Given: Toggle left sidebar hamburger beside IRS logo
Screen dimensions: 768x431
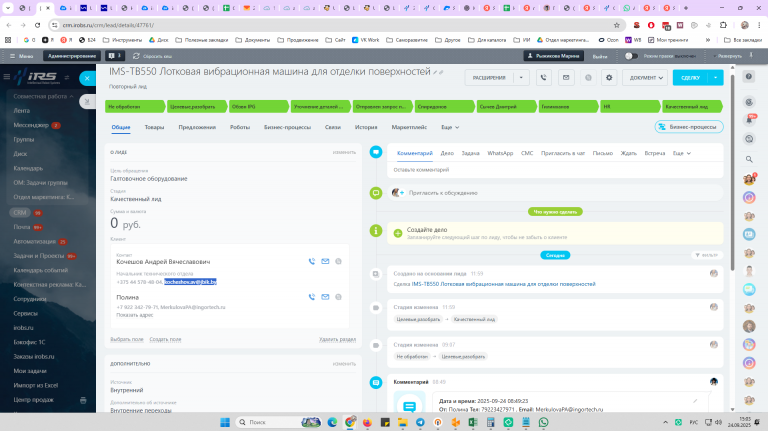Looking at the screenshot, I should 7,77.
